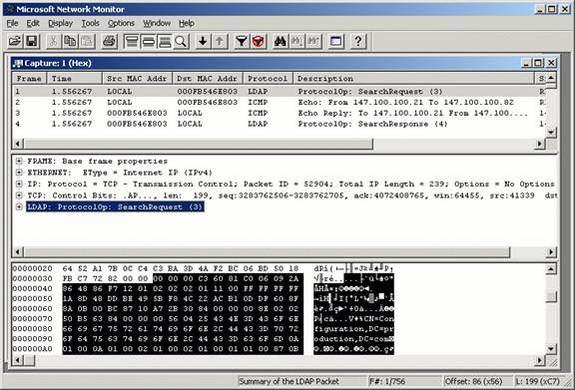Click the frame list scroll down arrow
The height and width of the screenshot is (390, 575).
click(551, 132)
